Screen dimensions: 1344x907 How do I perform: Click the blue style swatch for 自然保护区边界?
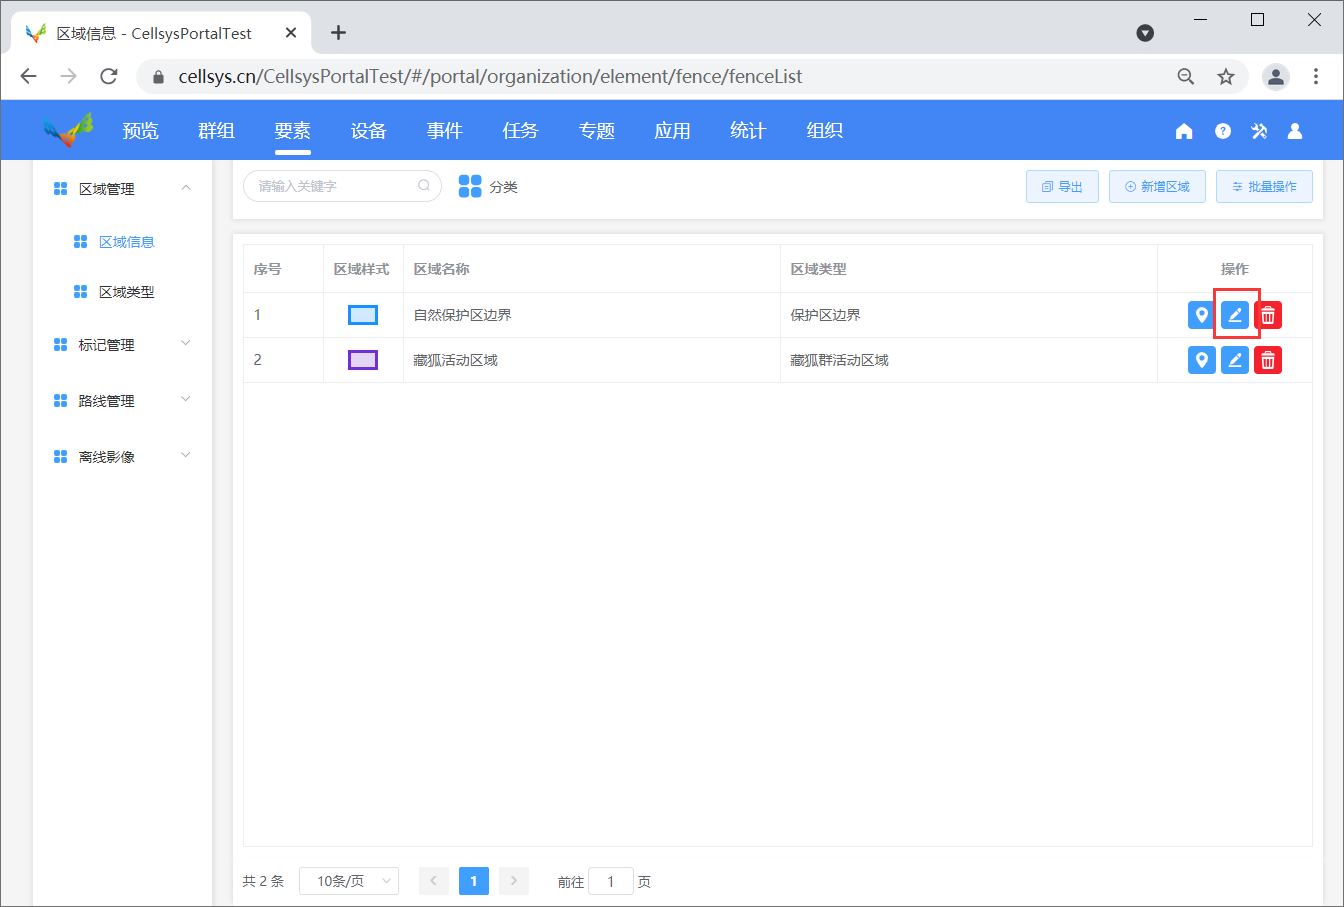(x=363, y=315)
